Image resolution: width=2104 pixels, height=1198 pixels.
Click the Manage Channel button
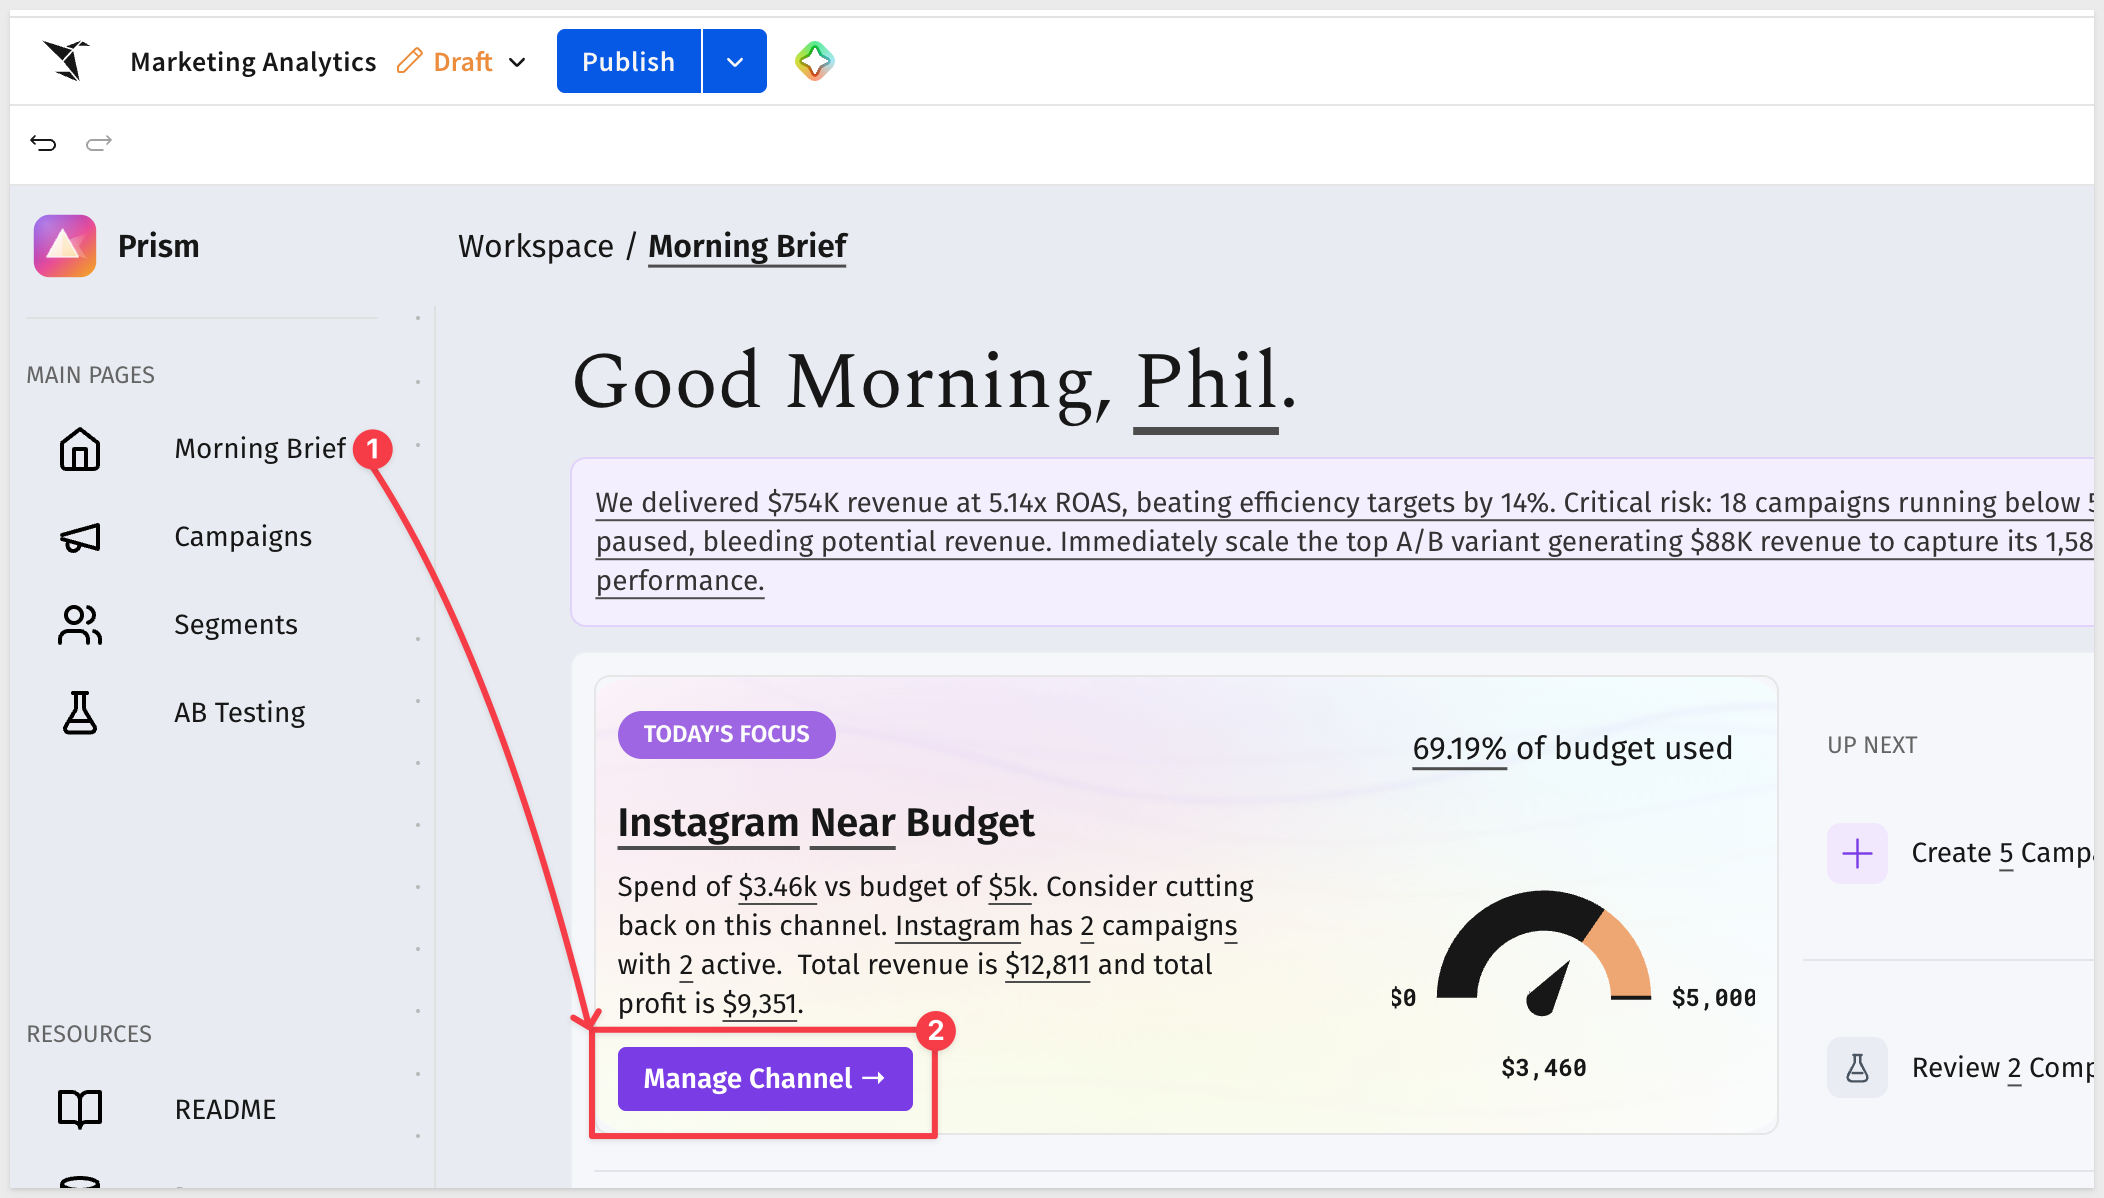point(765,1079)
